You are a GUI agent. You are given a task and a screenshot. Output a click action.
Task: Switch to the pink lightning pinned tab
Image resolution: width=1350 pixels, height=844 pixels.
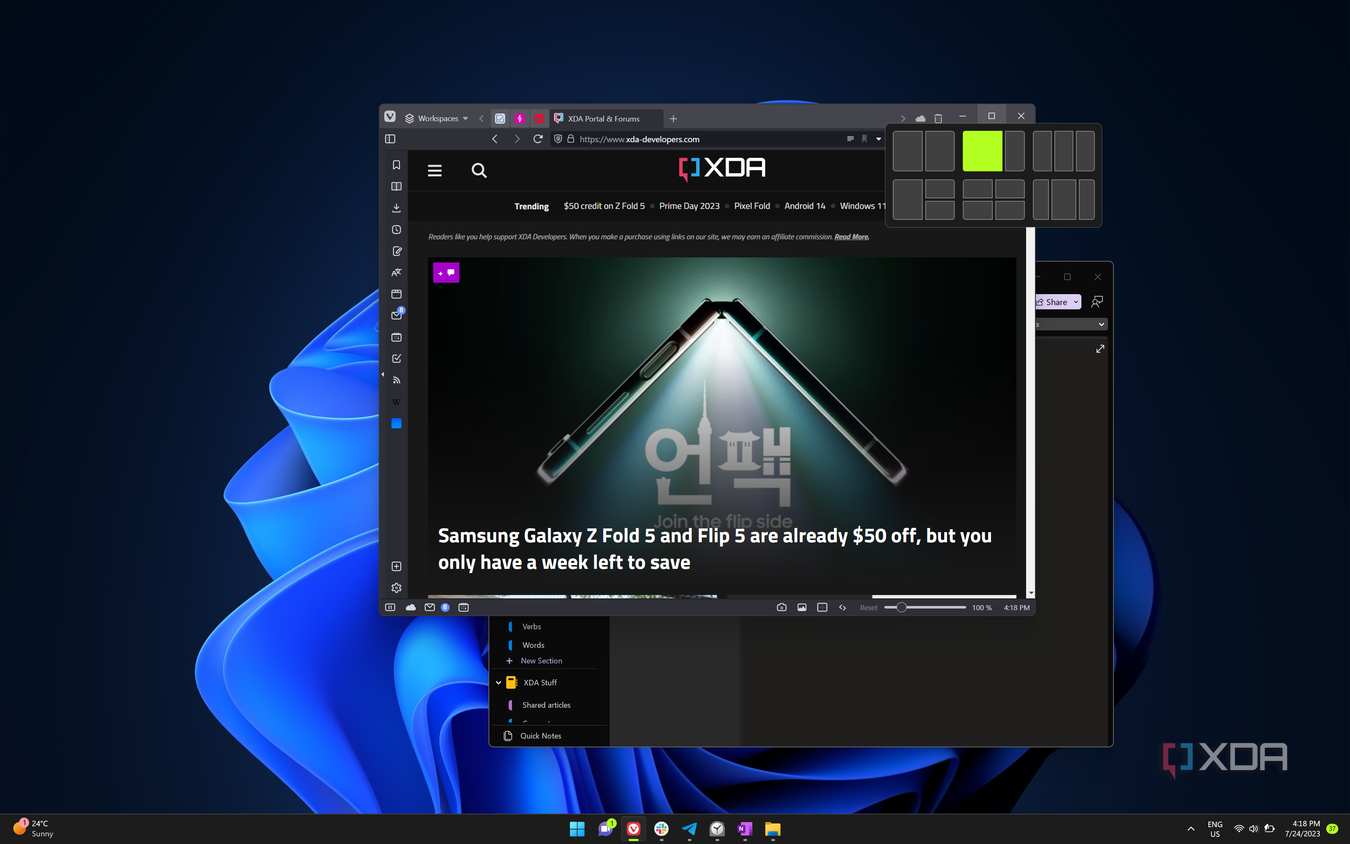click(519, 118)
